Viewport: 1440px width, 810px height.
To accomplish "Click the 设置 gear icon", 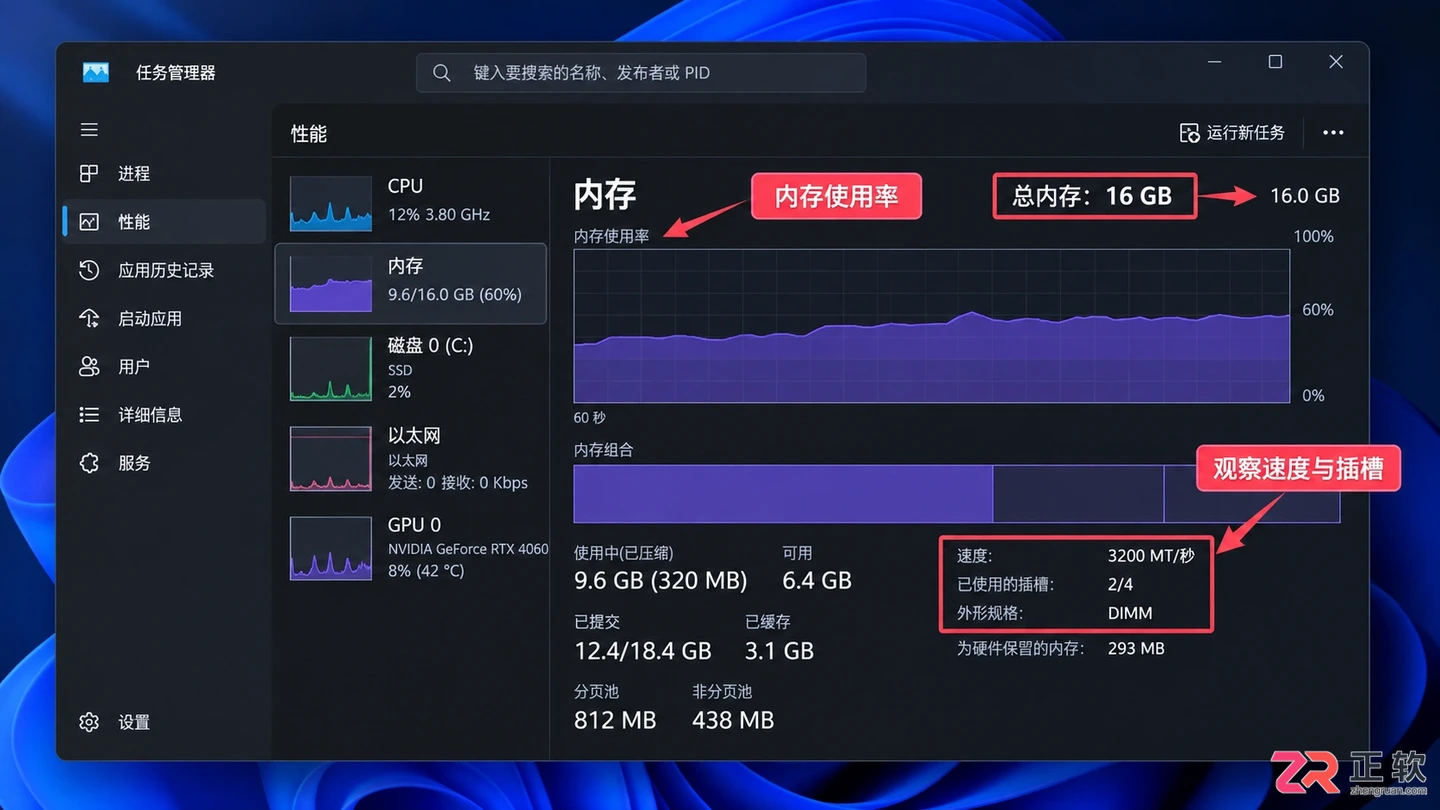I will tap(89, 722).
